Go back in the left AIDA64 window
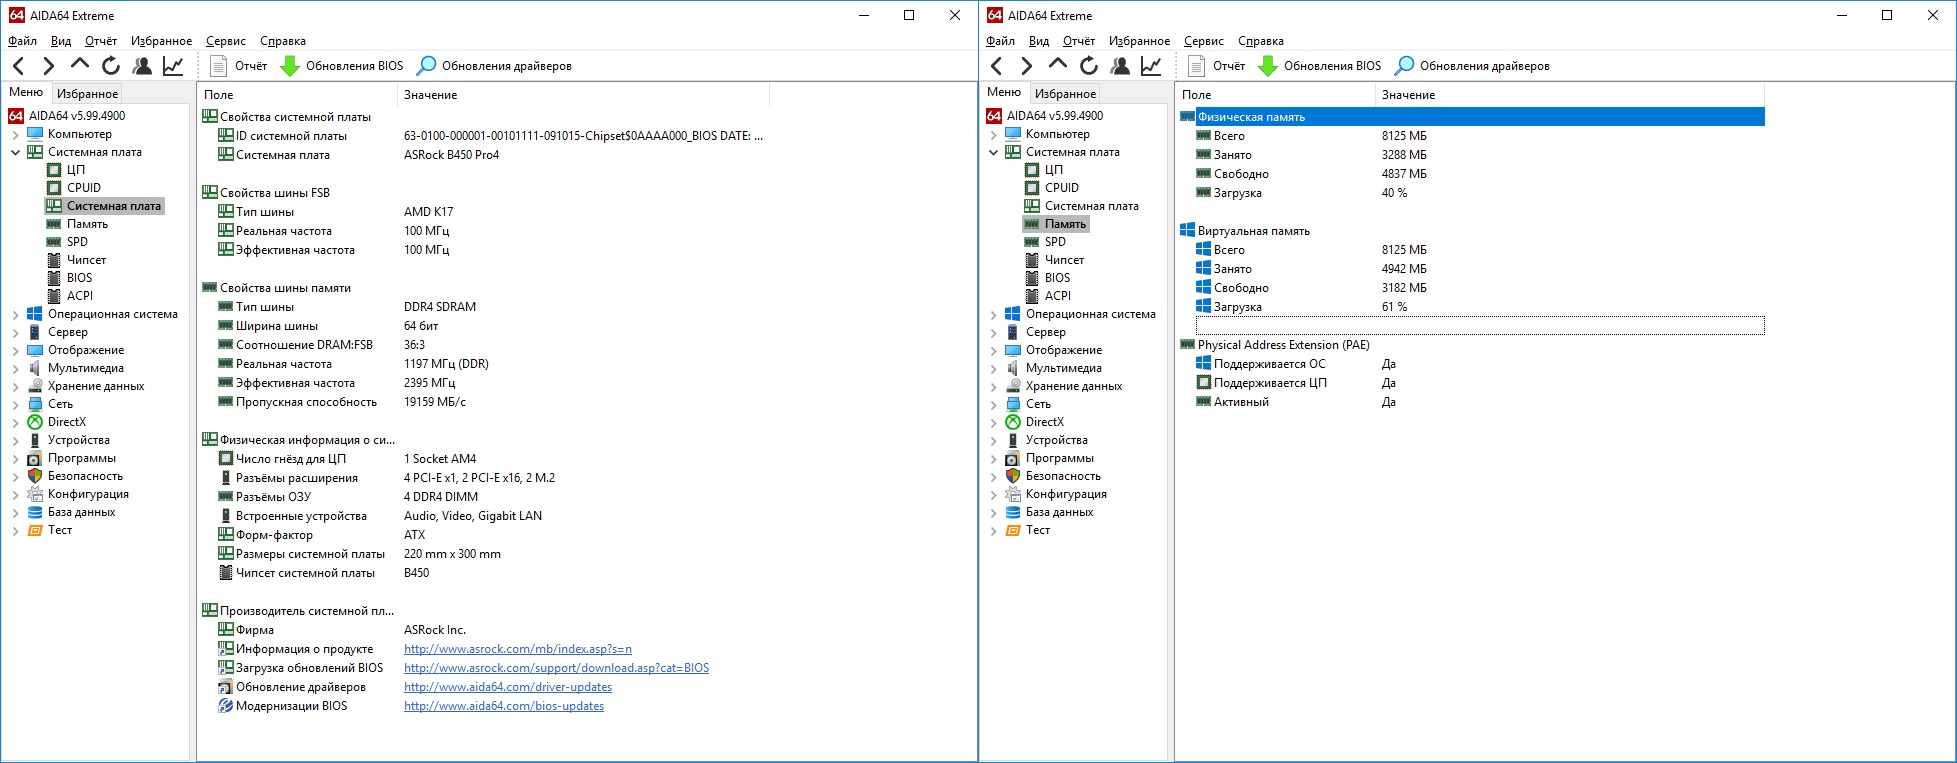Image resolution: width=1957 pixels, height=763 pixels. coord(19,66)
